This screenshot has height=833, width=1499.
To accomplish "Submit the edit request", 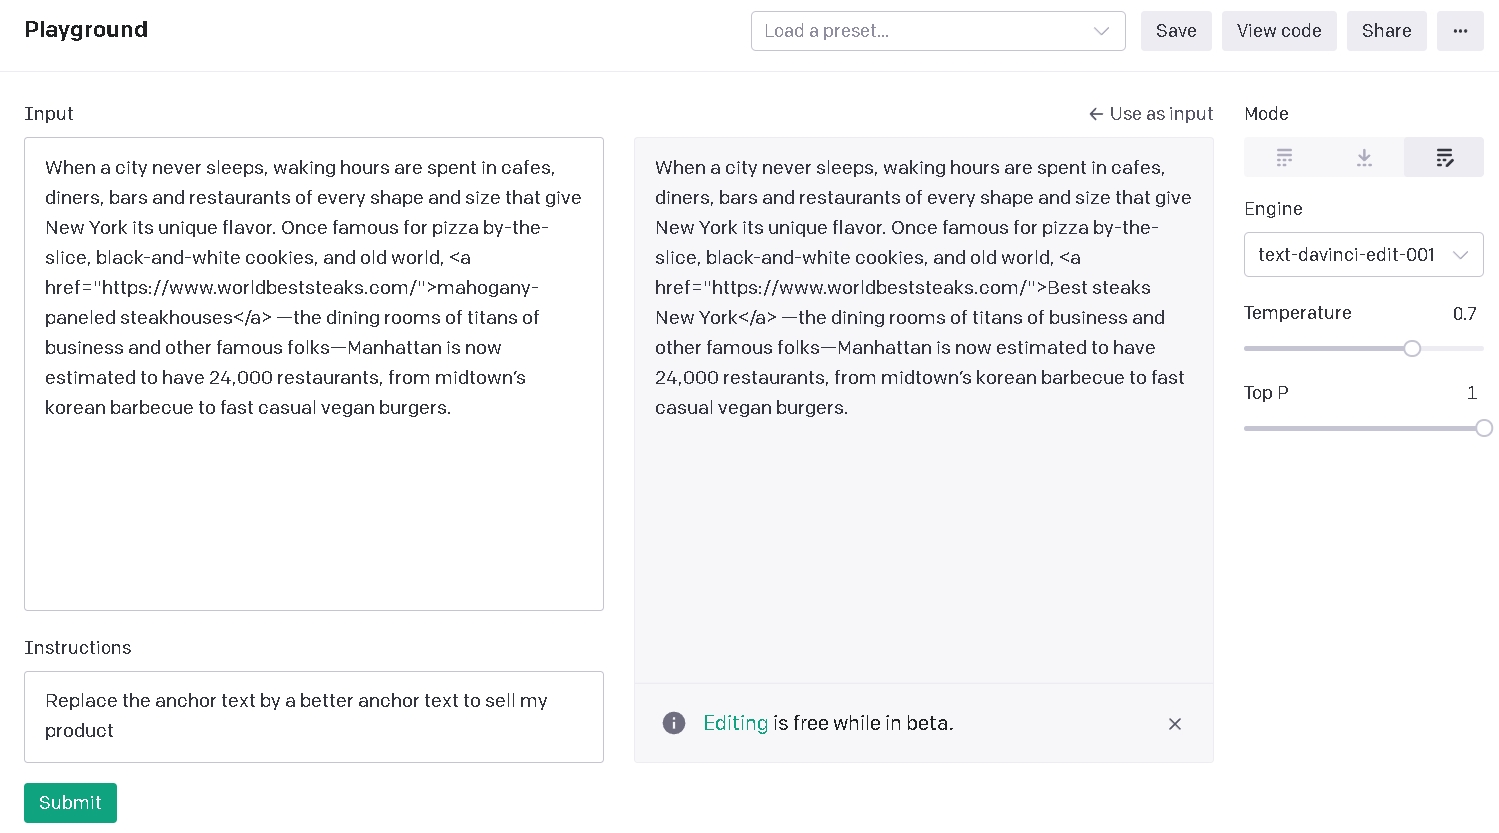I will (x=70, y=803).
